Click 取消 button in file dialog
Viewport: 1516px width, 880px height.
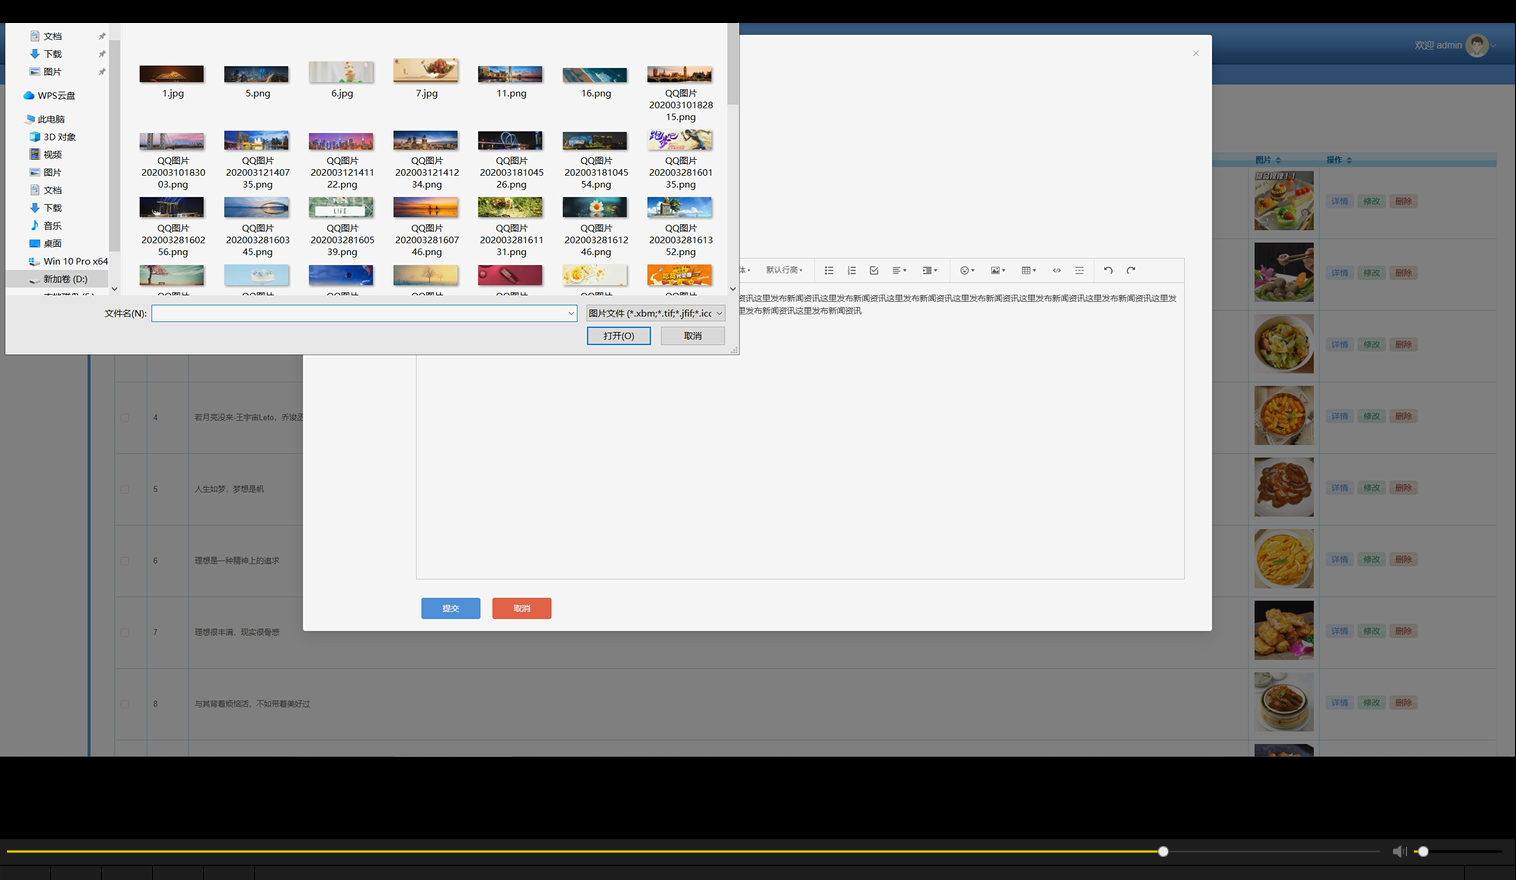click(x=693, y=336)
